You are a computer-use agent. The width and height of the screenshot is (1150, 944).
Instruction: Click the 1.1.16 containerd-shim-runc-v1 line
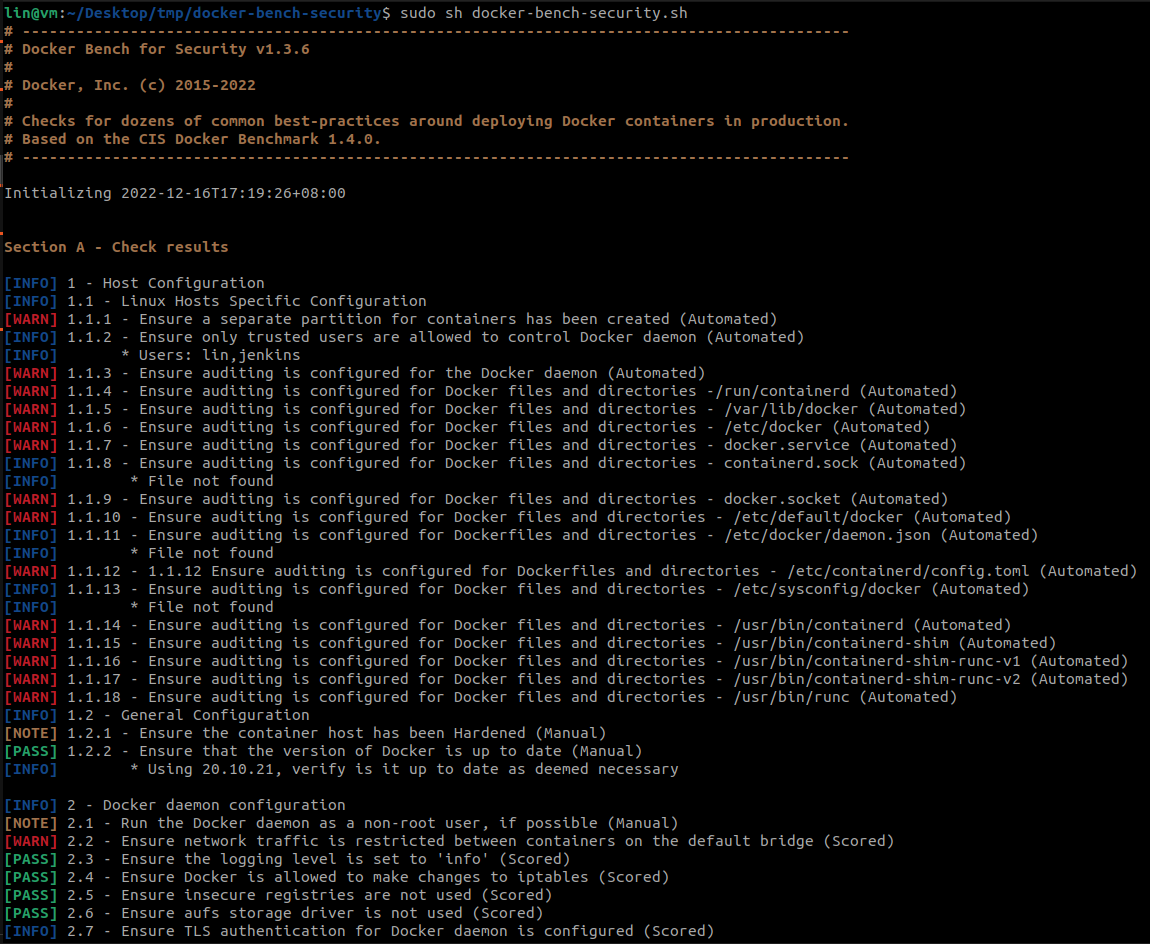[x=566, y=661]
